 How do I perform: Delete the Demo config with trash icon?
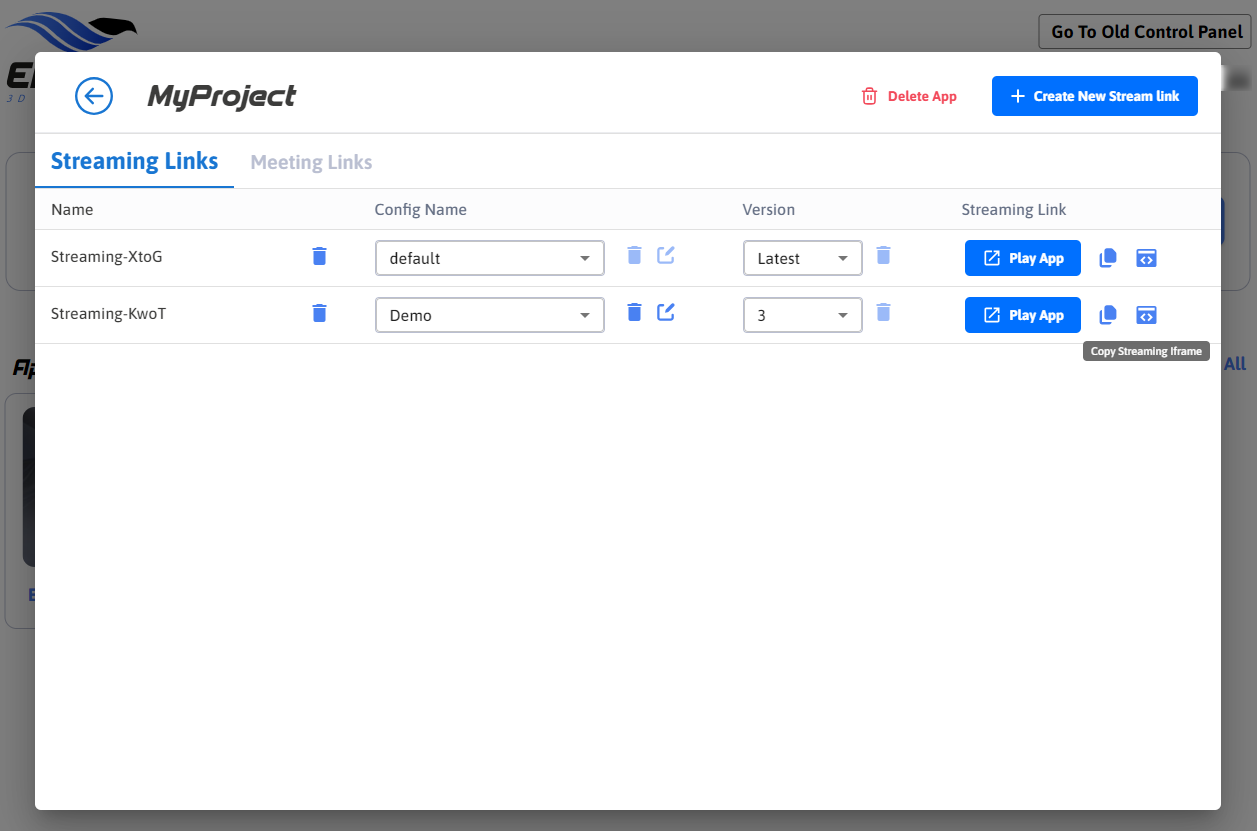coord(634,312)
